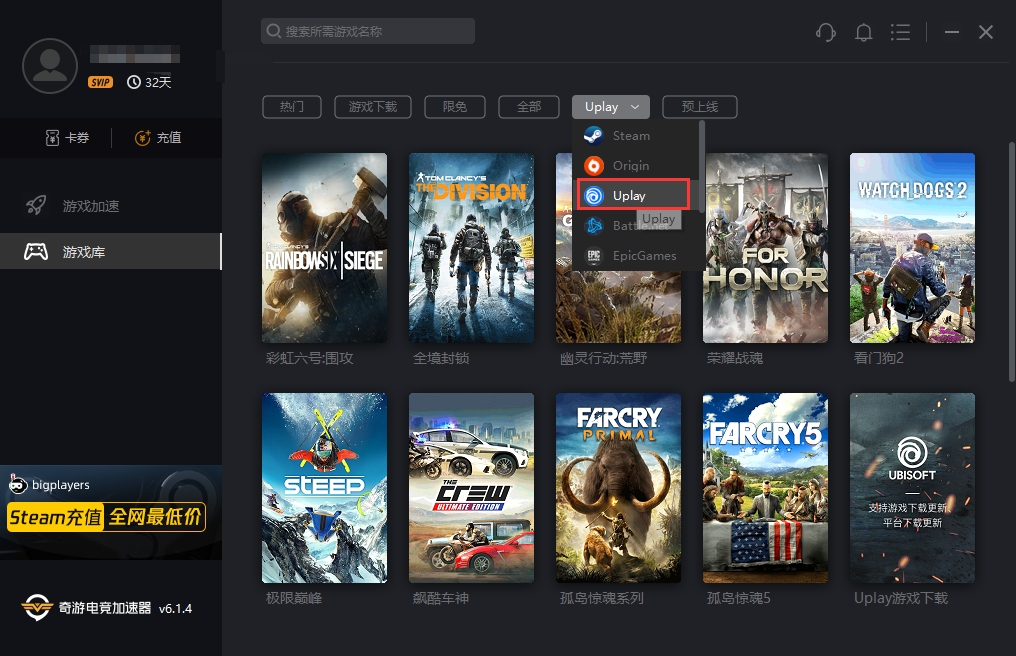Open 卡券 coupon icon

click(52, 137)
